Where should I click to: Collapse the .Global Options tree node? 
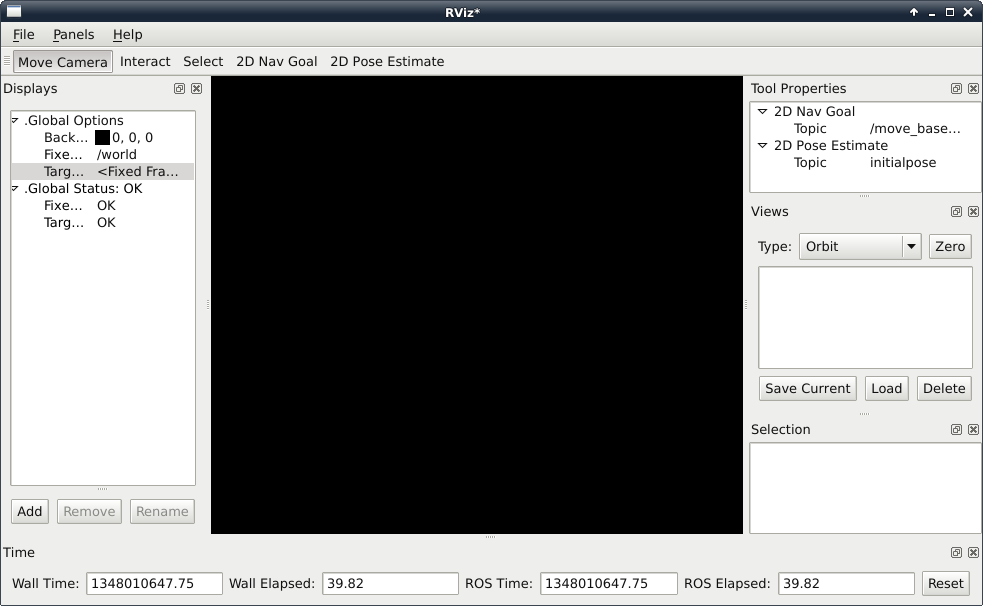click(x=16, y=121)
